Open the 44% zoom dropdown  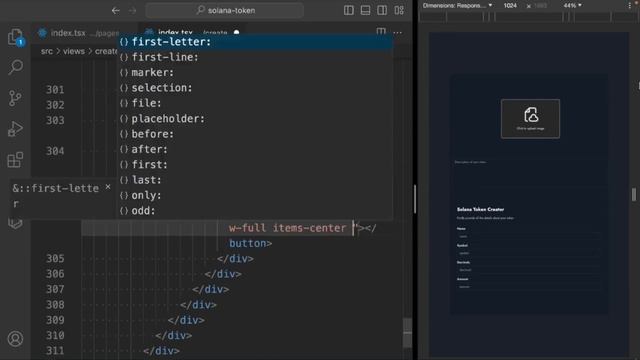(x=572, y=5)
